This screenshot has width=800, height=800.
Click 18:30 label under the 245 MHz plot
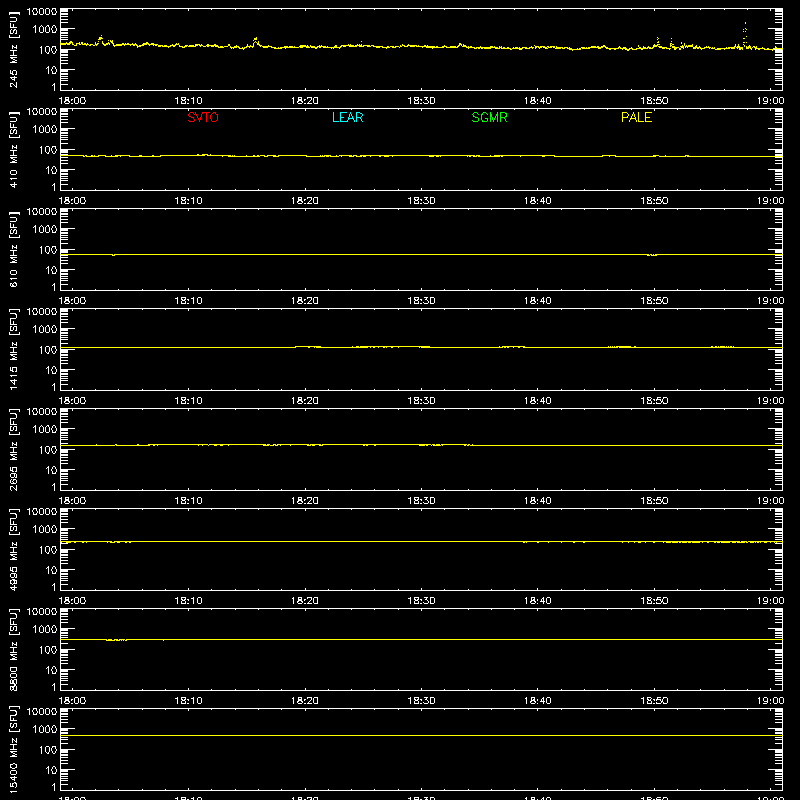coord(421,101)
